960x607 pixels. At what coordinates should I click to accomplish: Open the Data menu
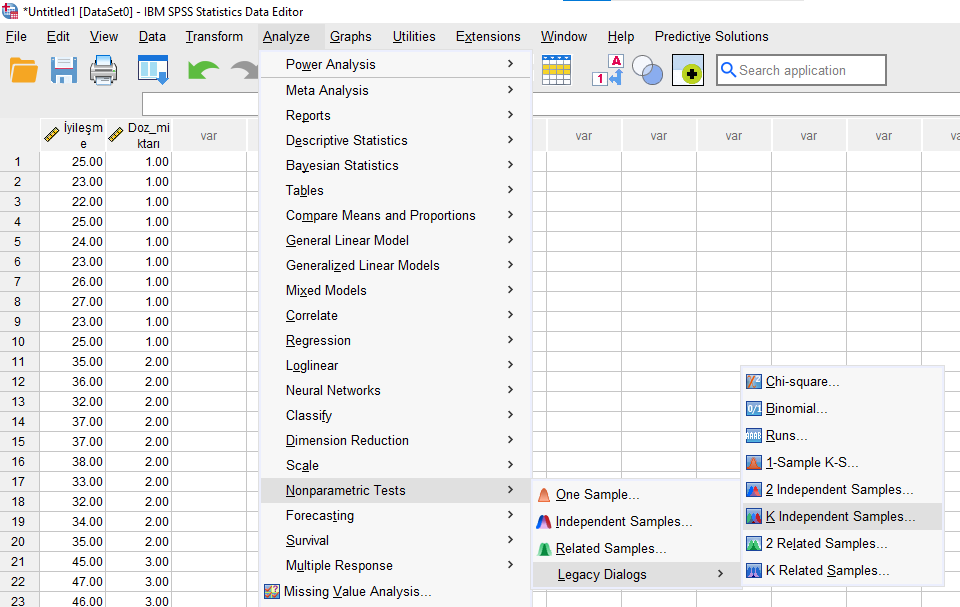pyautogui.click(x=152, y=37)
